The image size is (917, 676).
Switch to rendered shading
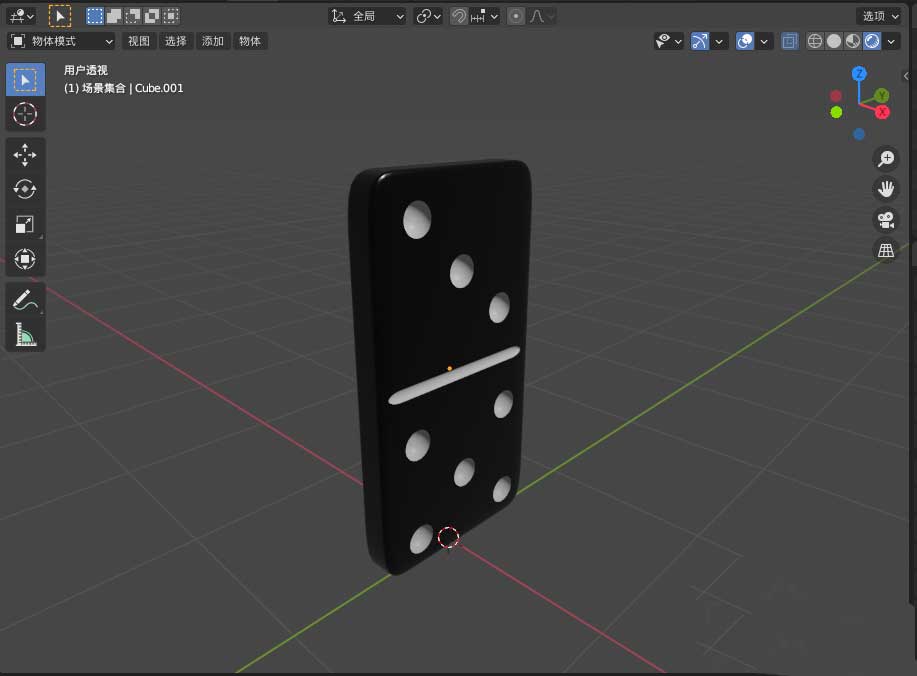[x=872, y=41]
